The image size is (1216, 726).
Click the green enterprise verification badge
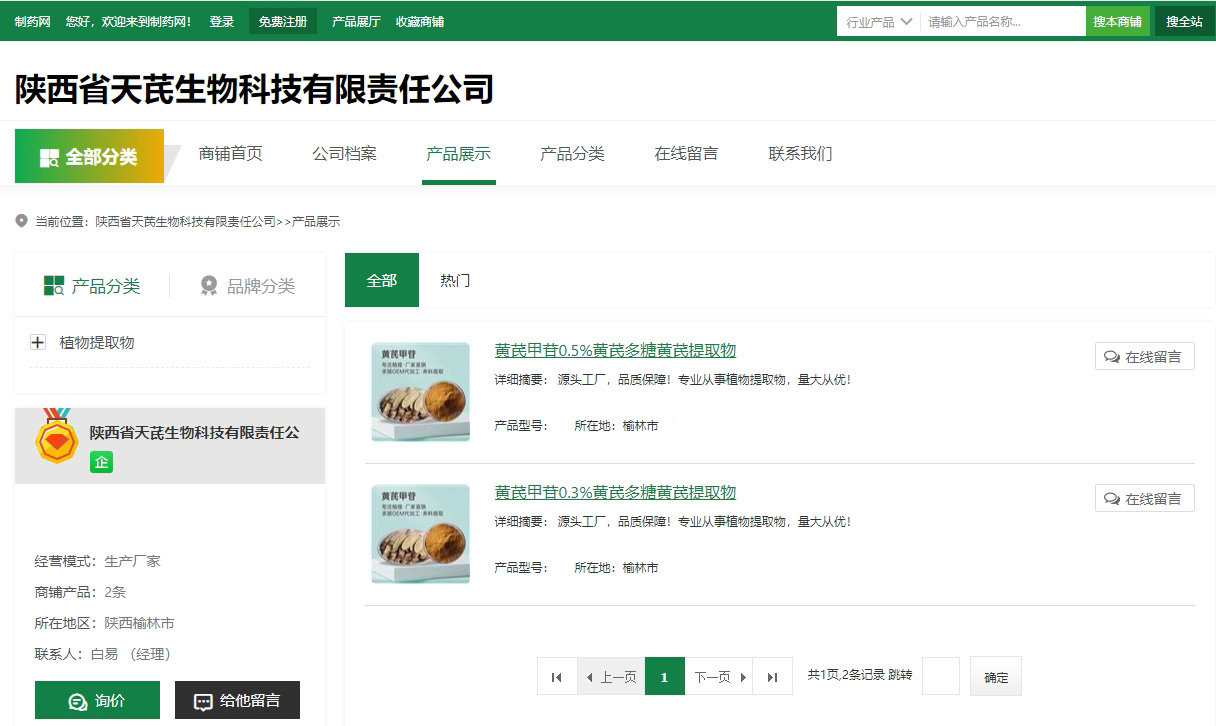click(x=101, y=462)
